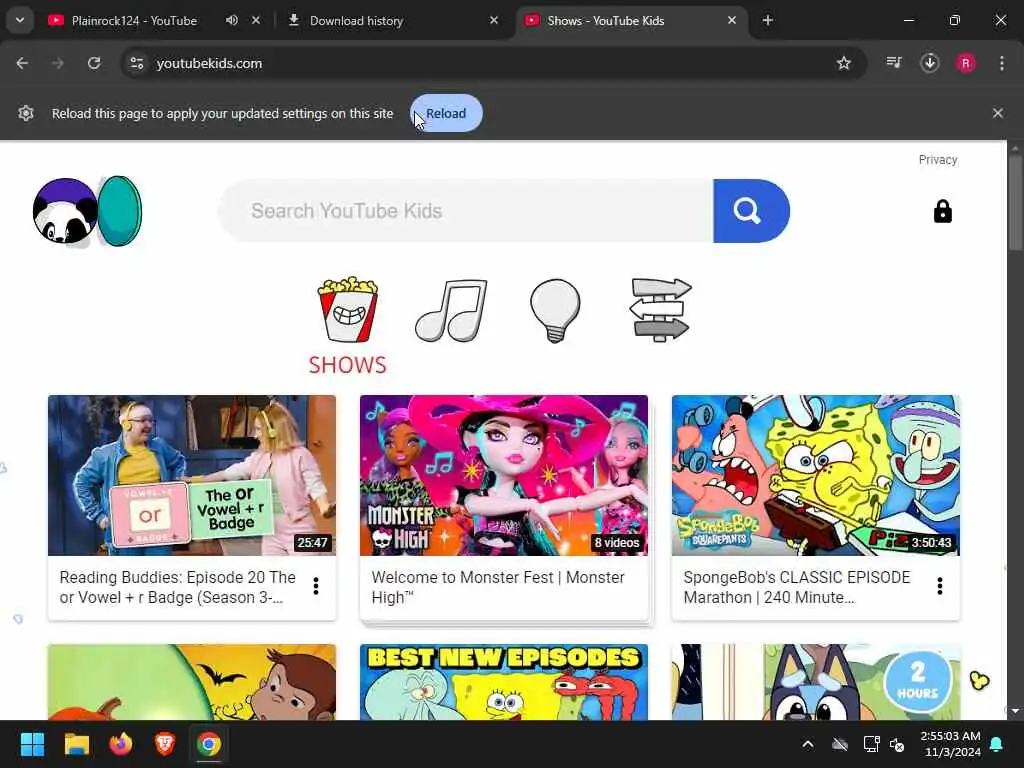Image resolution: width=1024 pixels, height=768 pixels.
Task: Click the Search YouTube Kids field
Action: [465, 211]
